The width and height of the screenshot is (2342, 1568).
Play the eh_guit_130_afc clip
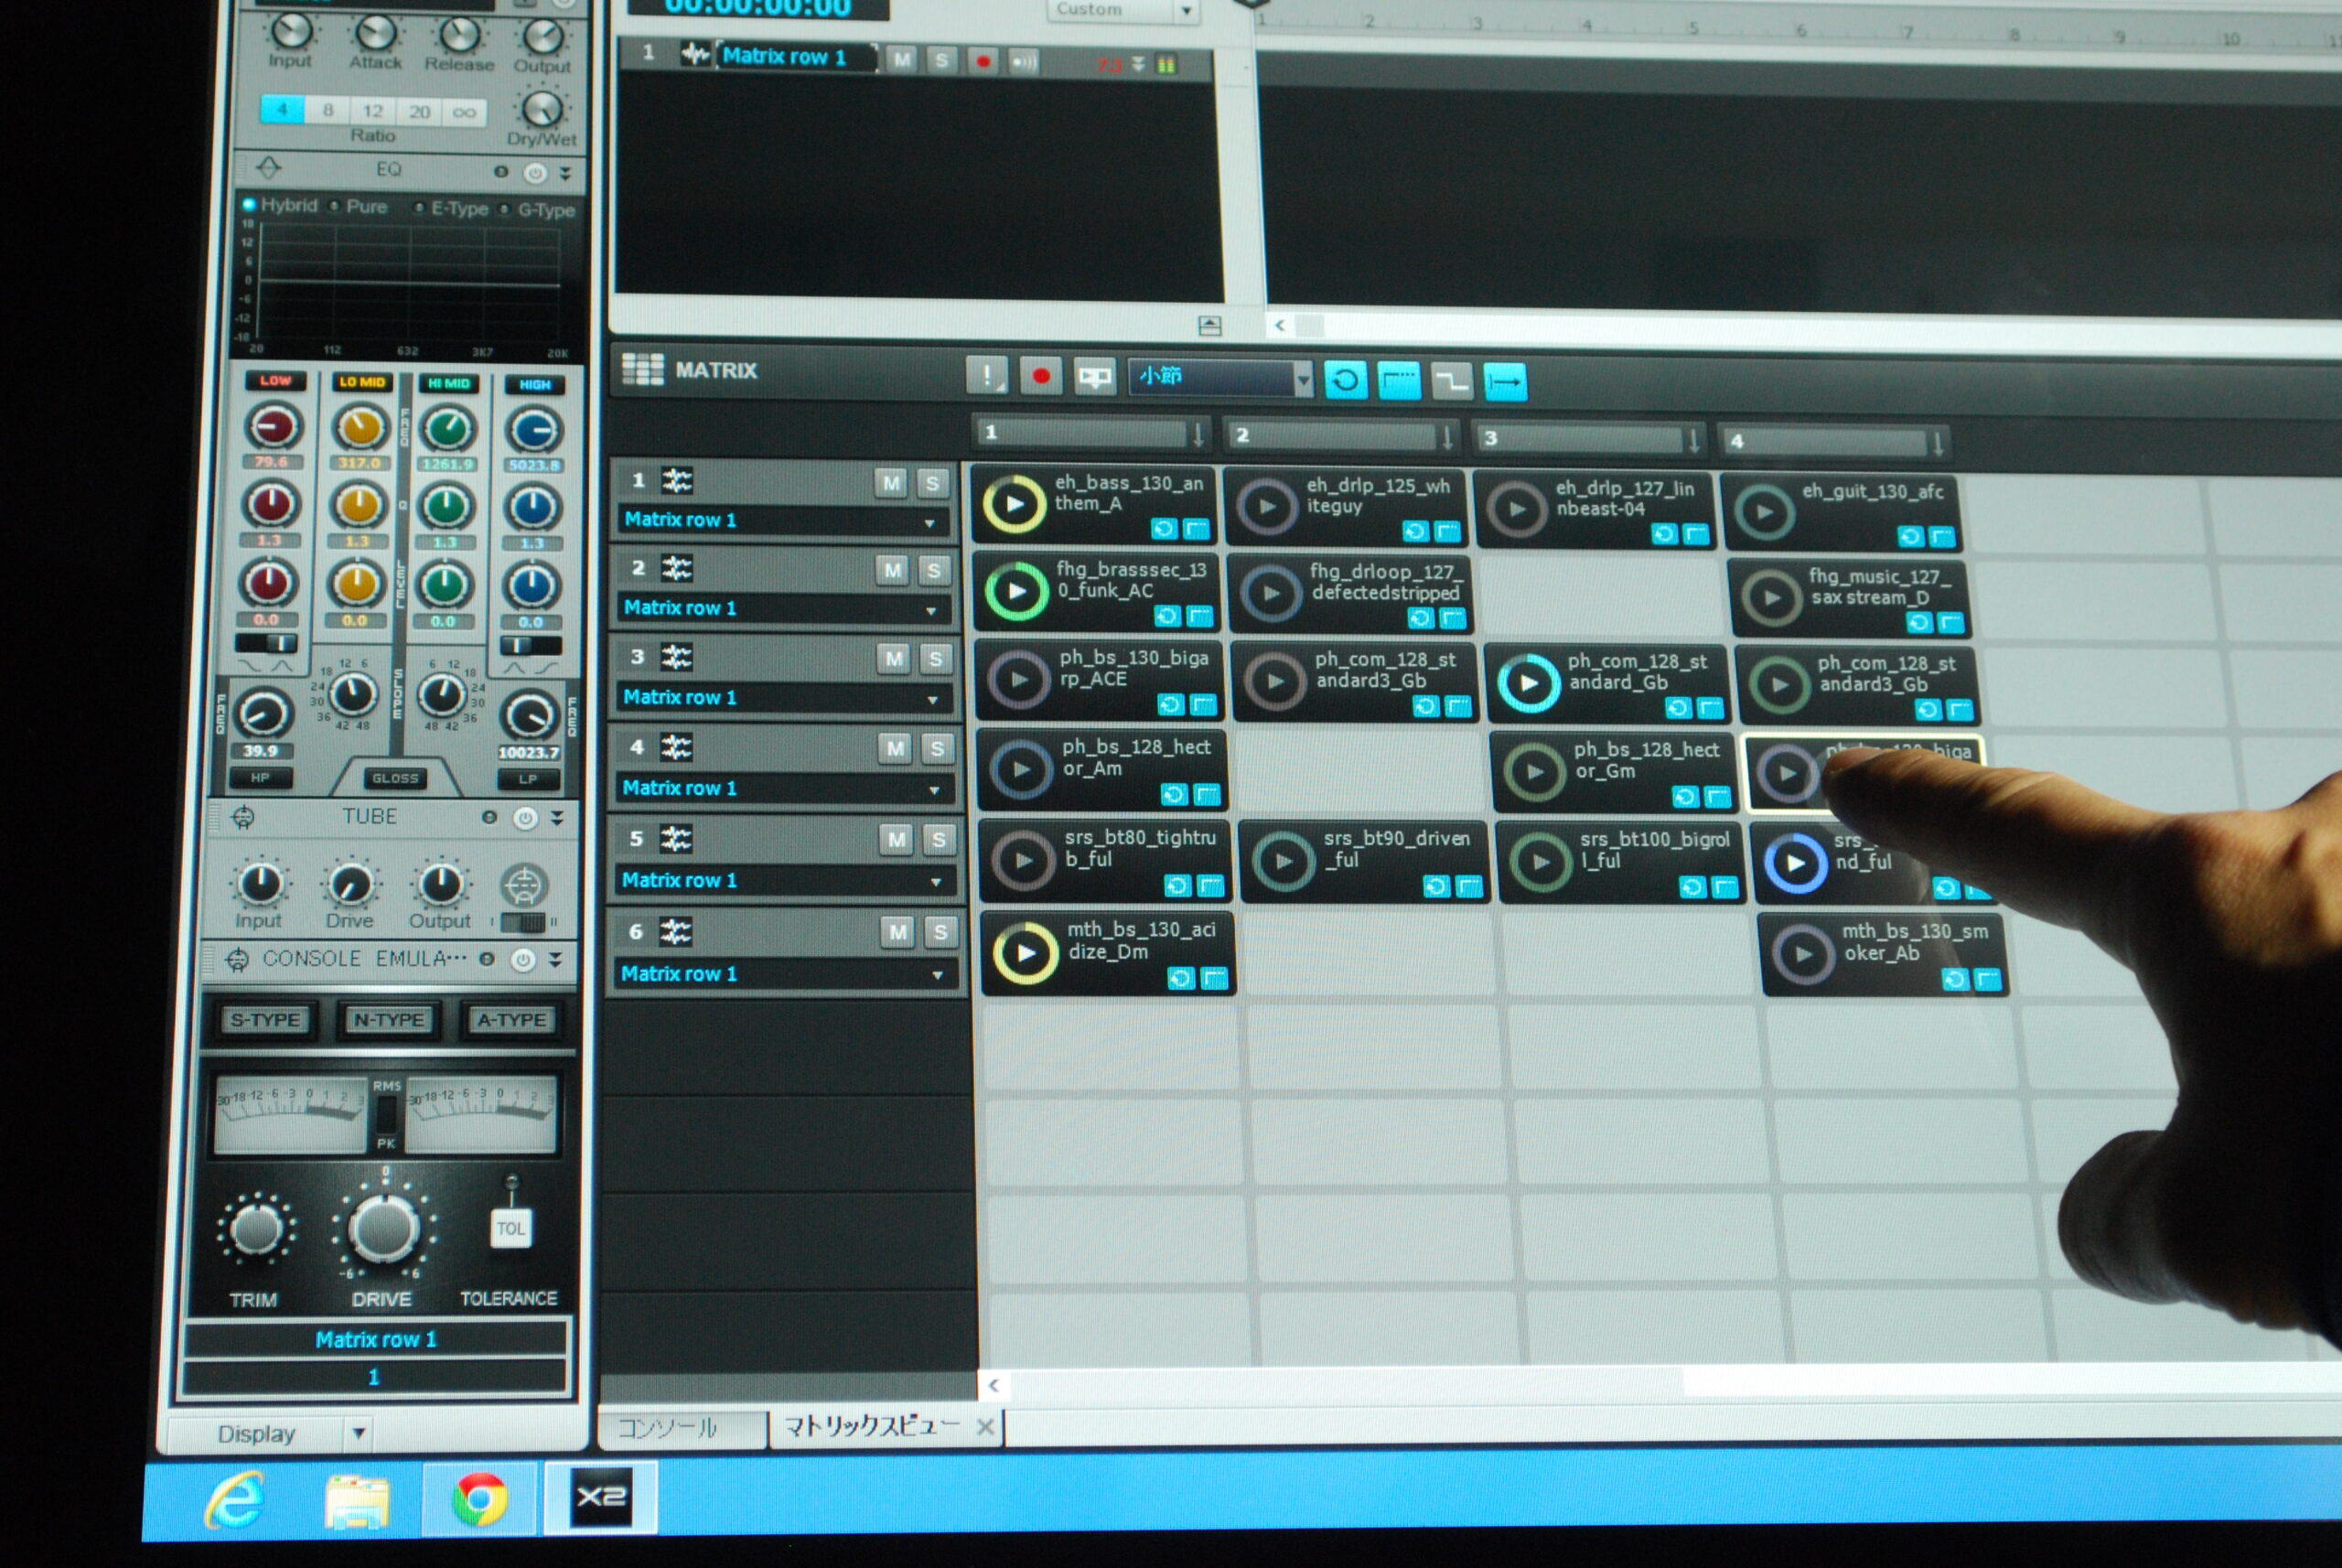(x=1764, y=512)
